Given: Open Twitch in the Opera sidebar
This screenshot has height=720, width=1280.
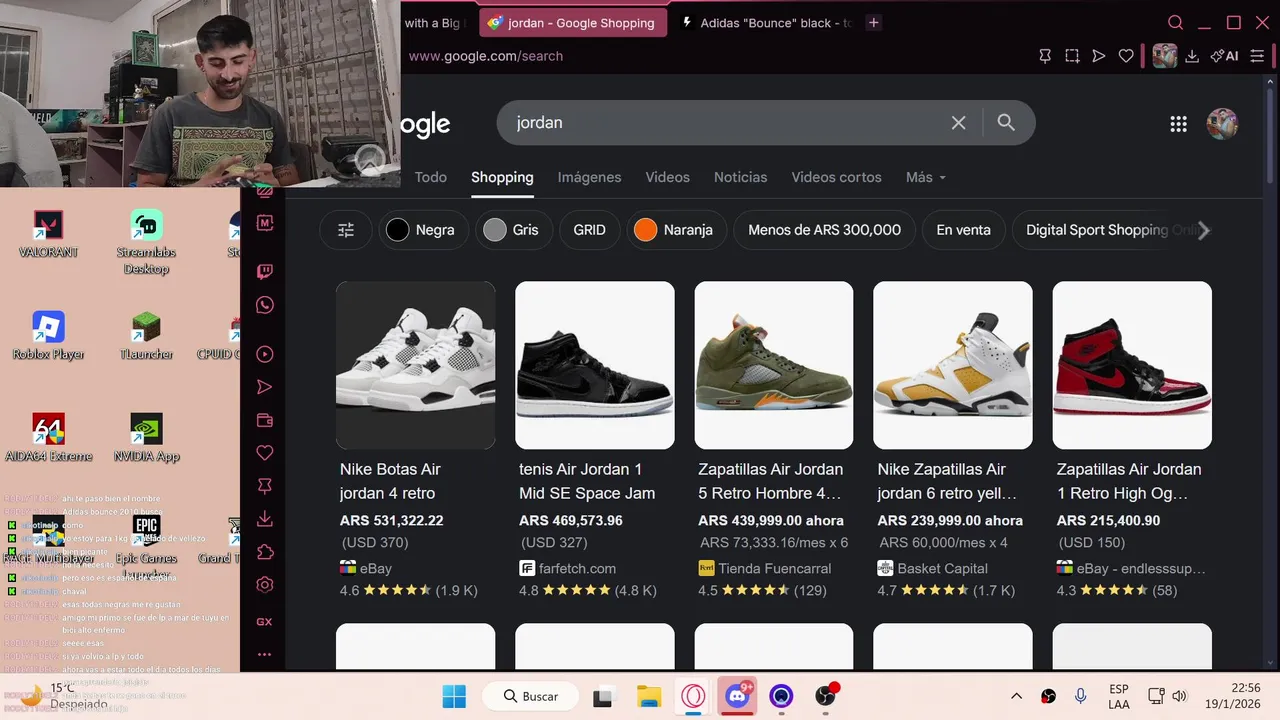Looking at the screenshot, I should pyautogui.click(x=265, y=272).
